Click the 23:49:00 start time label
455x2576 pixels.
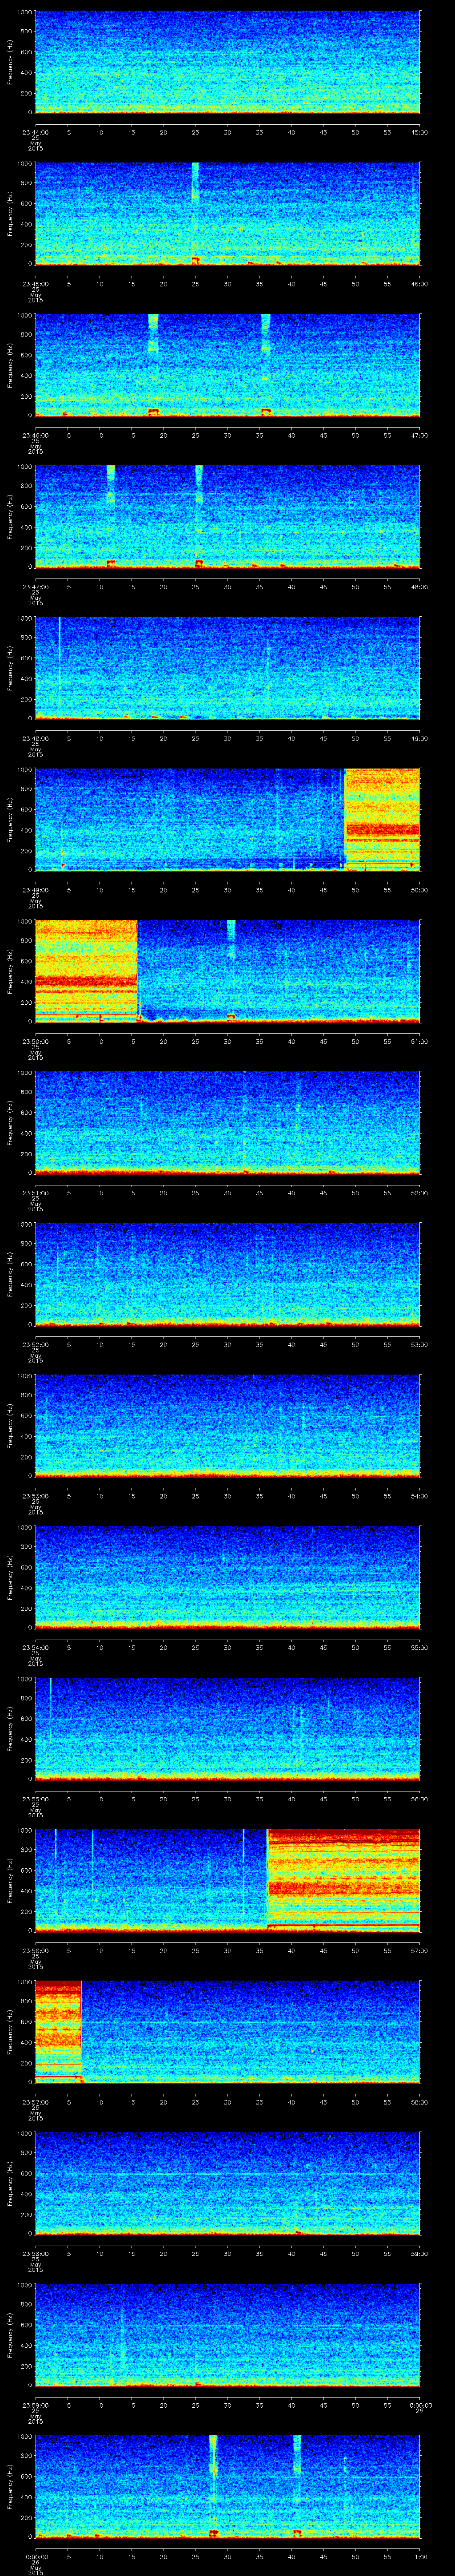point(35,890)
